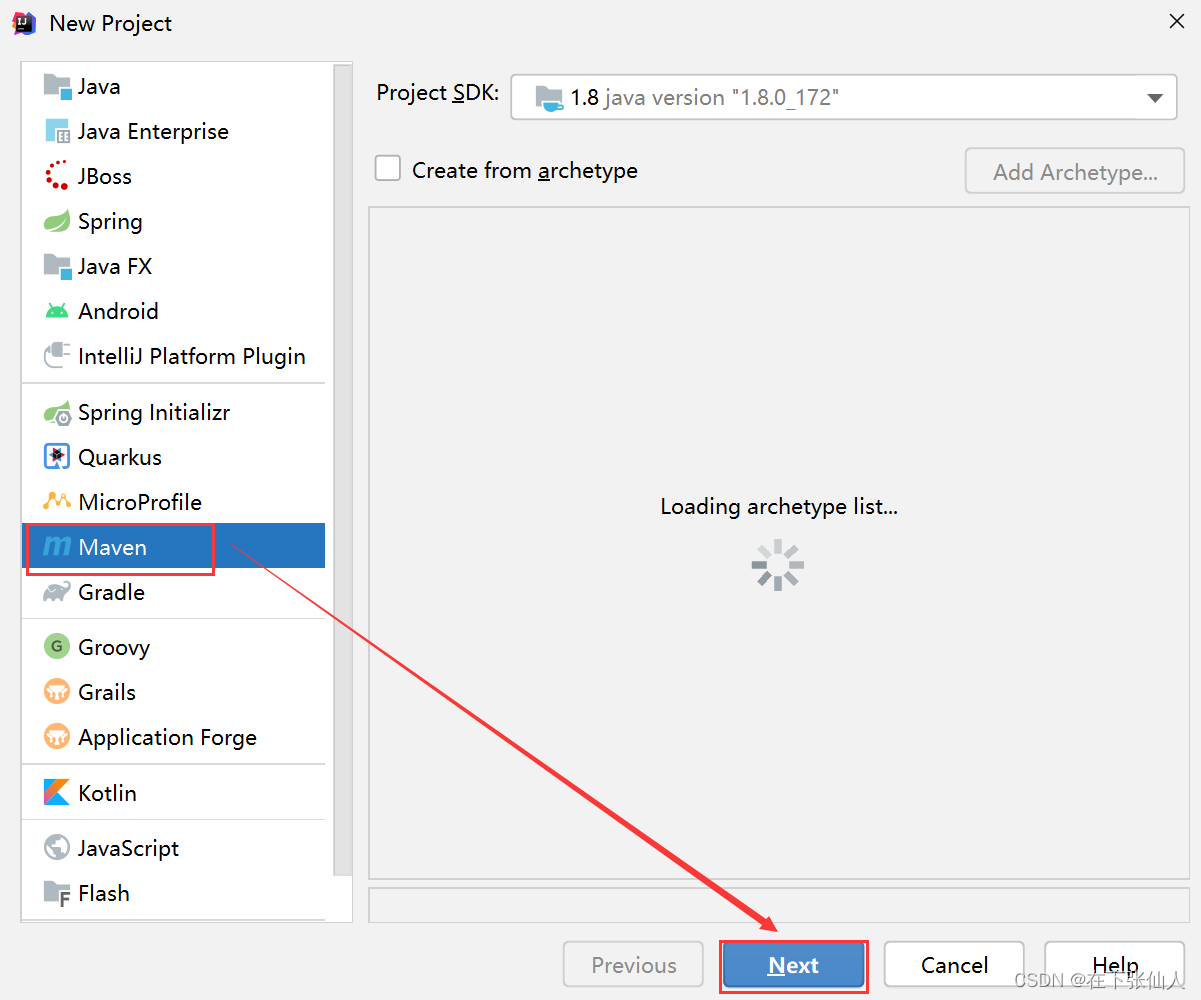The width and height of the screenshot is (1201, 1000).
Task: Click the red JBoss icon
Action: point(57,176)
